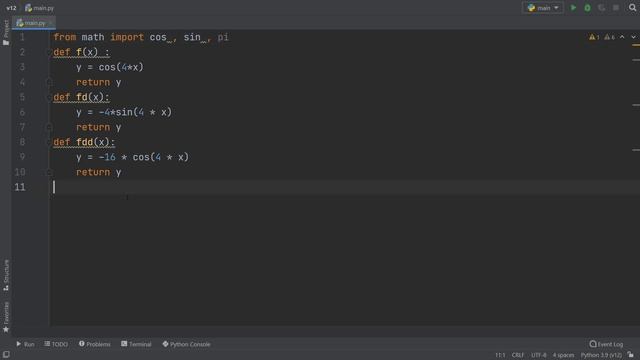The width and height of the screenshot is (640, 360).
Task: Change the CRLF line separator
Action: point(518,355)
